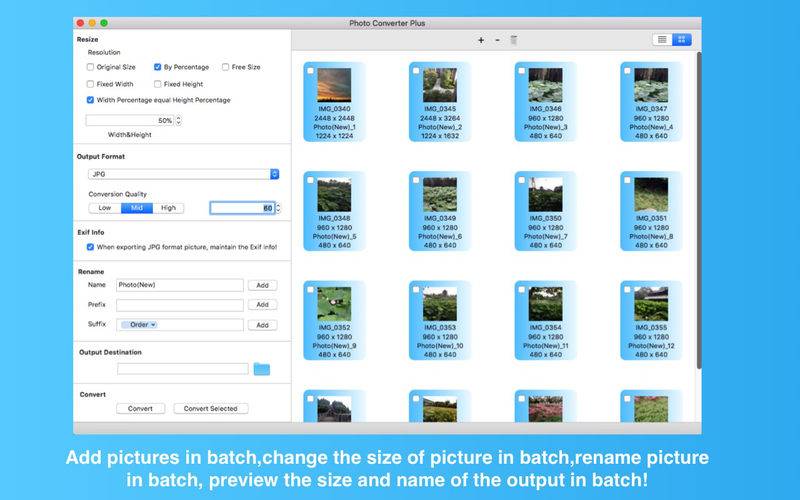Click the Convert button

[140, 409]
